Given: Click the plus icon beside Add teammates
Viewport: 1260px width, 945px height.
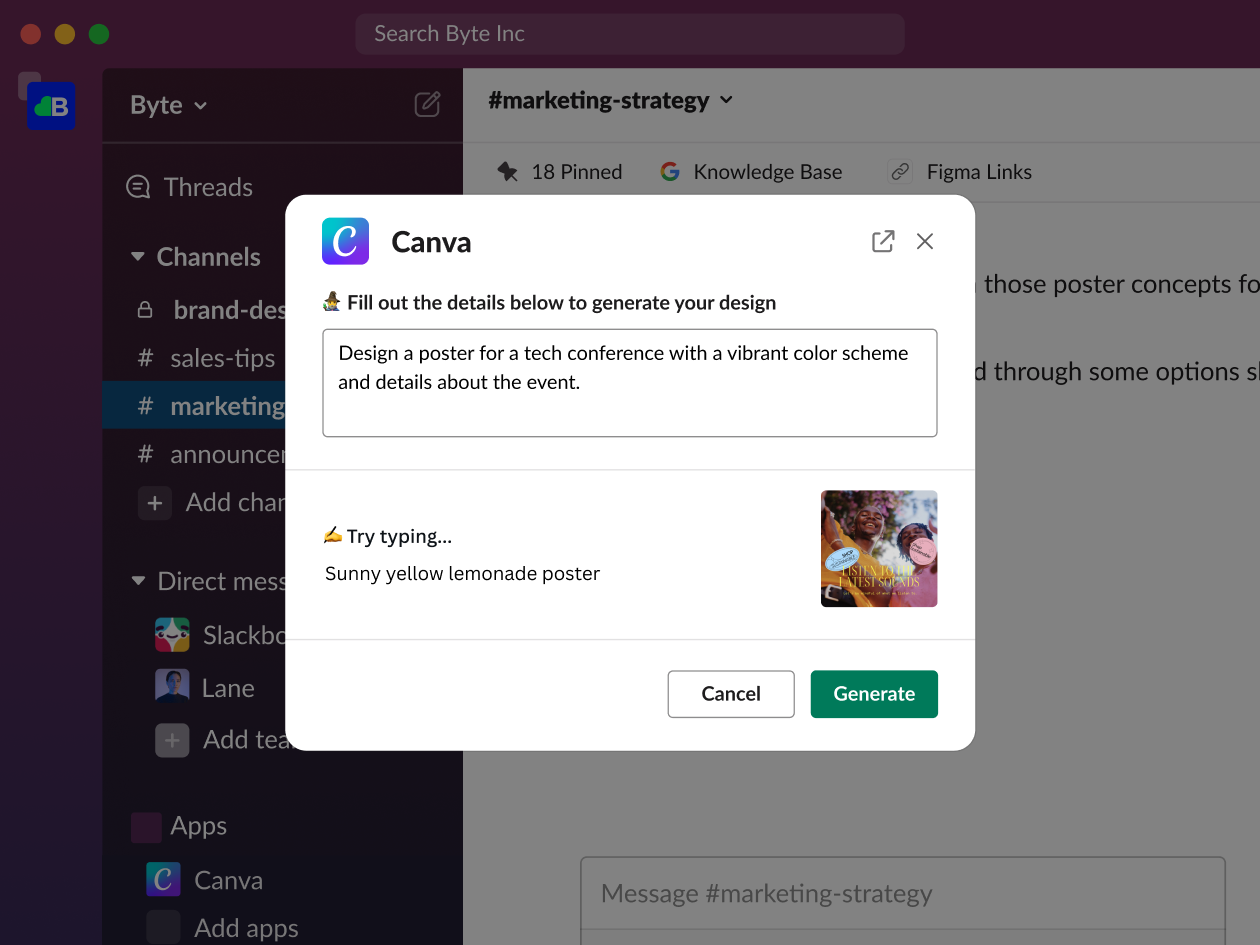Looking at the screenshot, I should click(x=172, y=740).
